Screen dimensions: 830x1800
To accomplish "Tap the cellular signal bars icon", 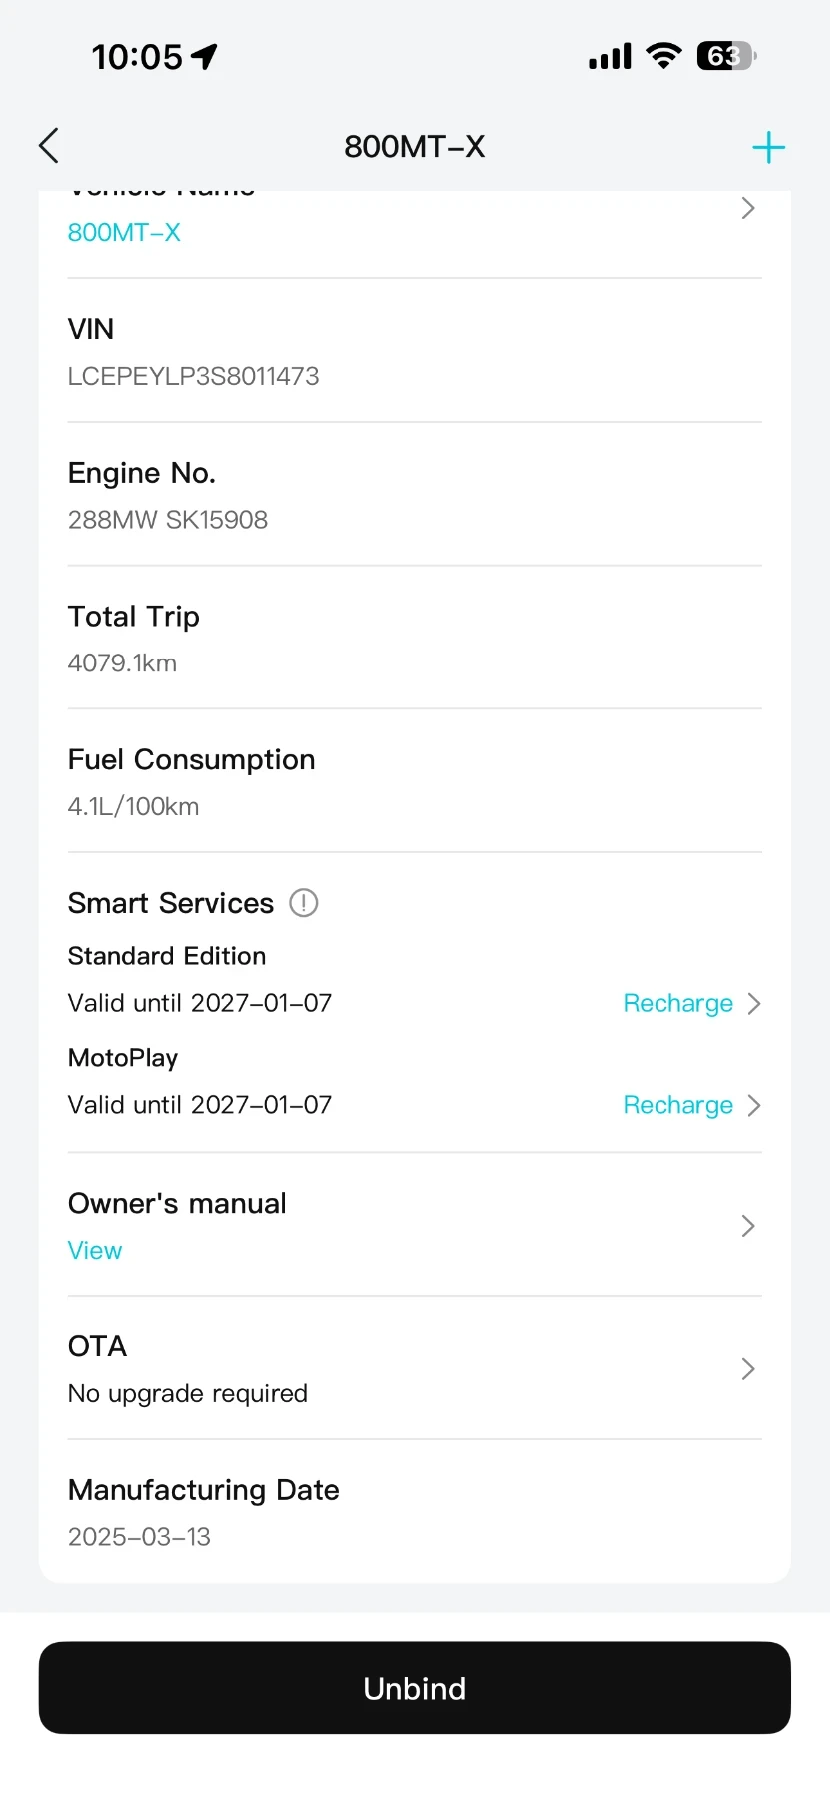I will pos(610,57).
